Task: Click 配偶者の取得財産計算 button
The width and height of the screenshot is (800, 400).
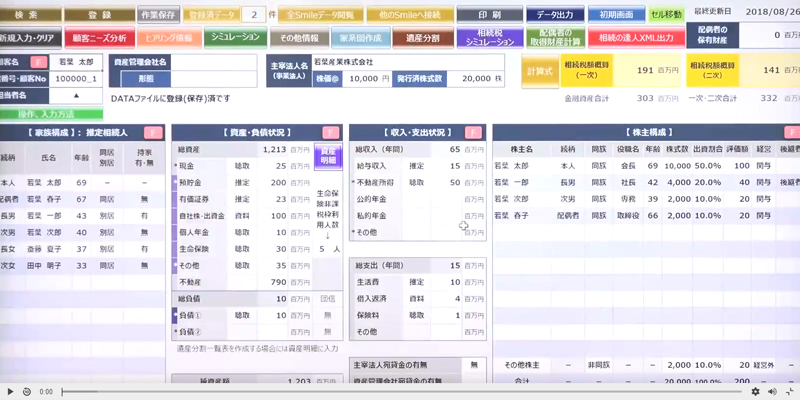Action: [556, 38]
